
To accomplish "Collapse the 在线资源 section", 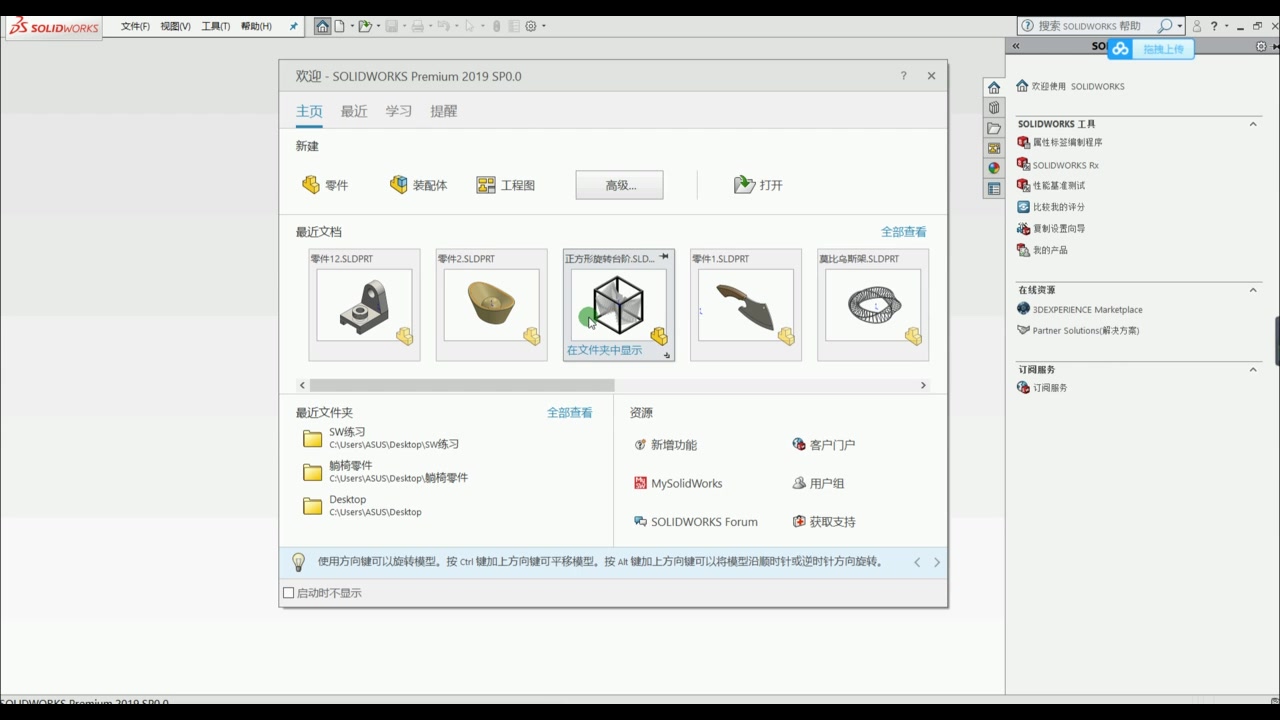I will [1253, 290].
